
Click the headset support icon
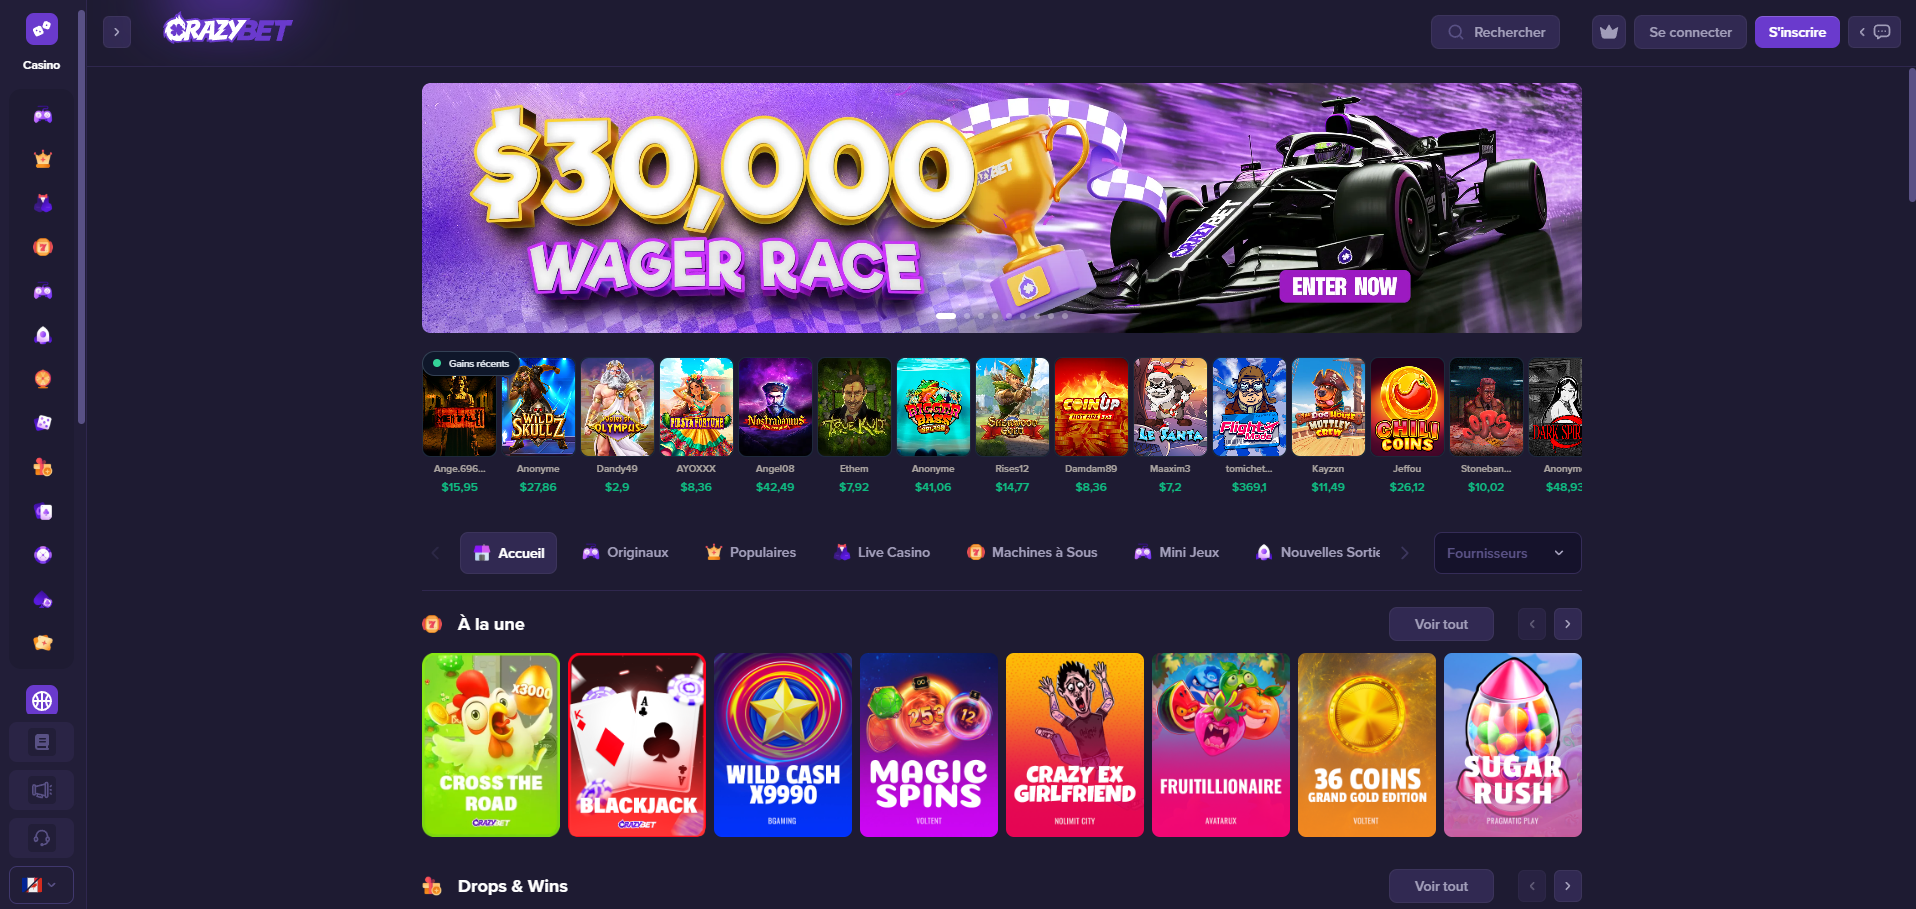(42, 838)
